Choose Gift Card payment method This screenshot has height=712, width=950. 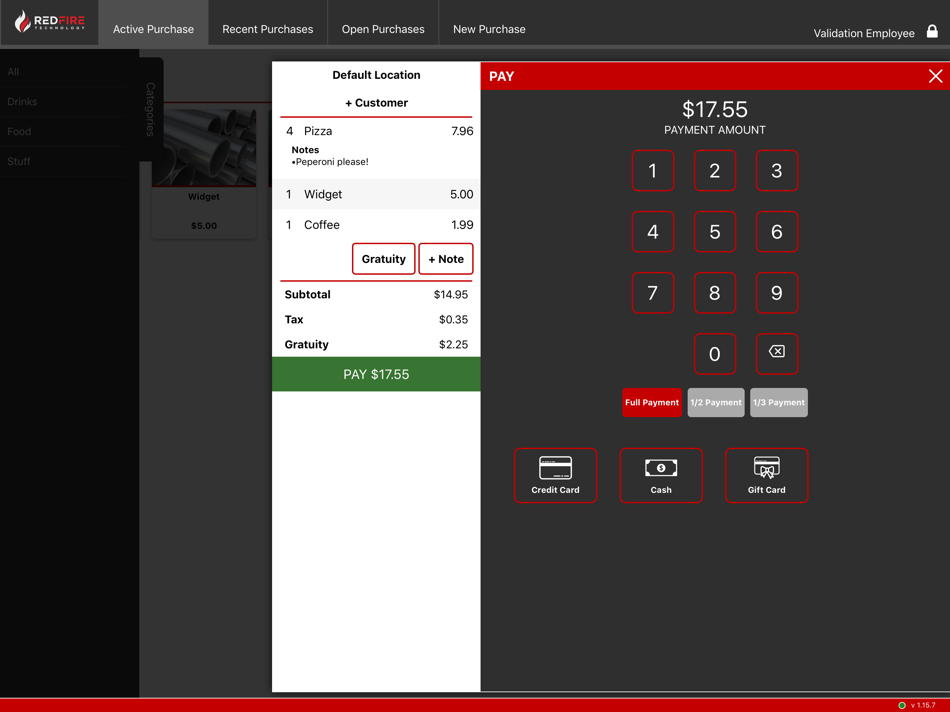766,475
